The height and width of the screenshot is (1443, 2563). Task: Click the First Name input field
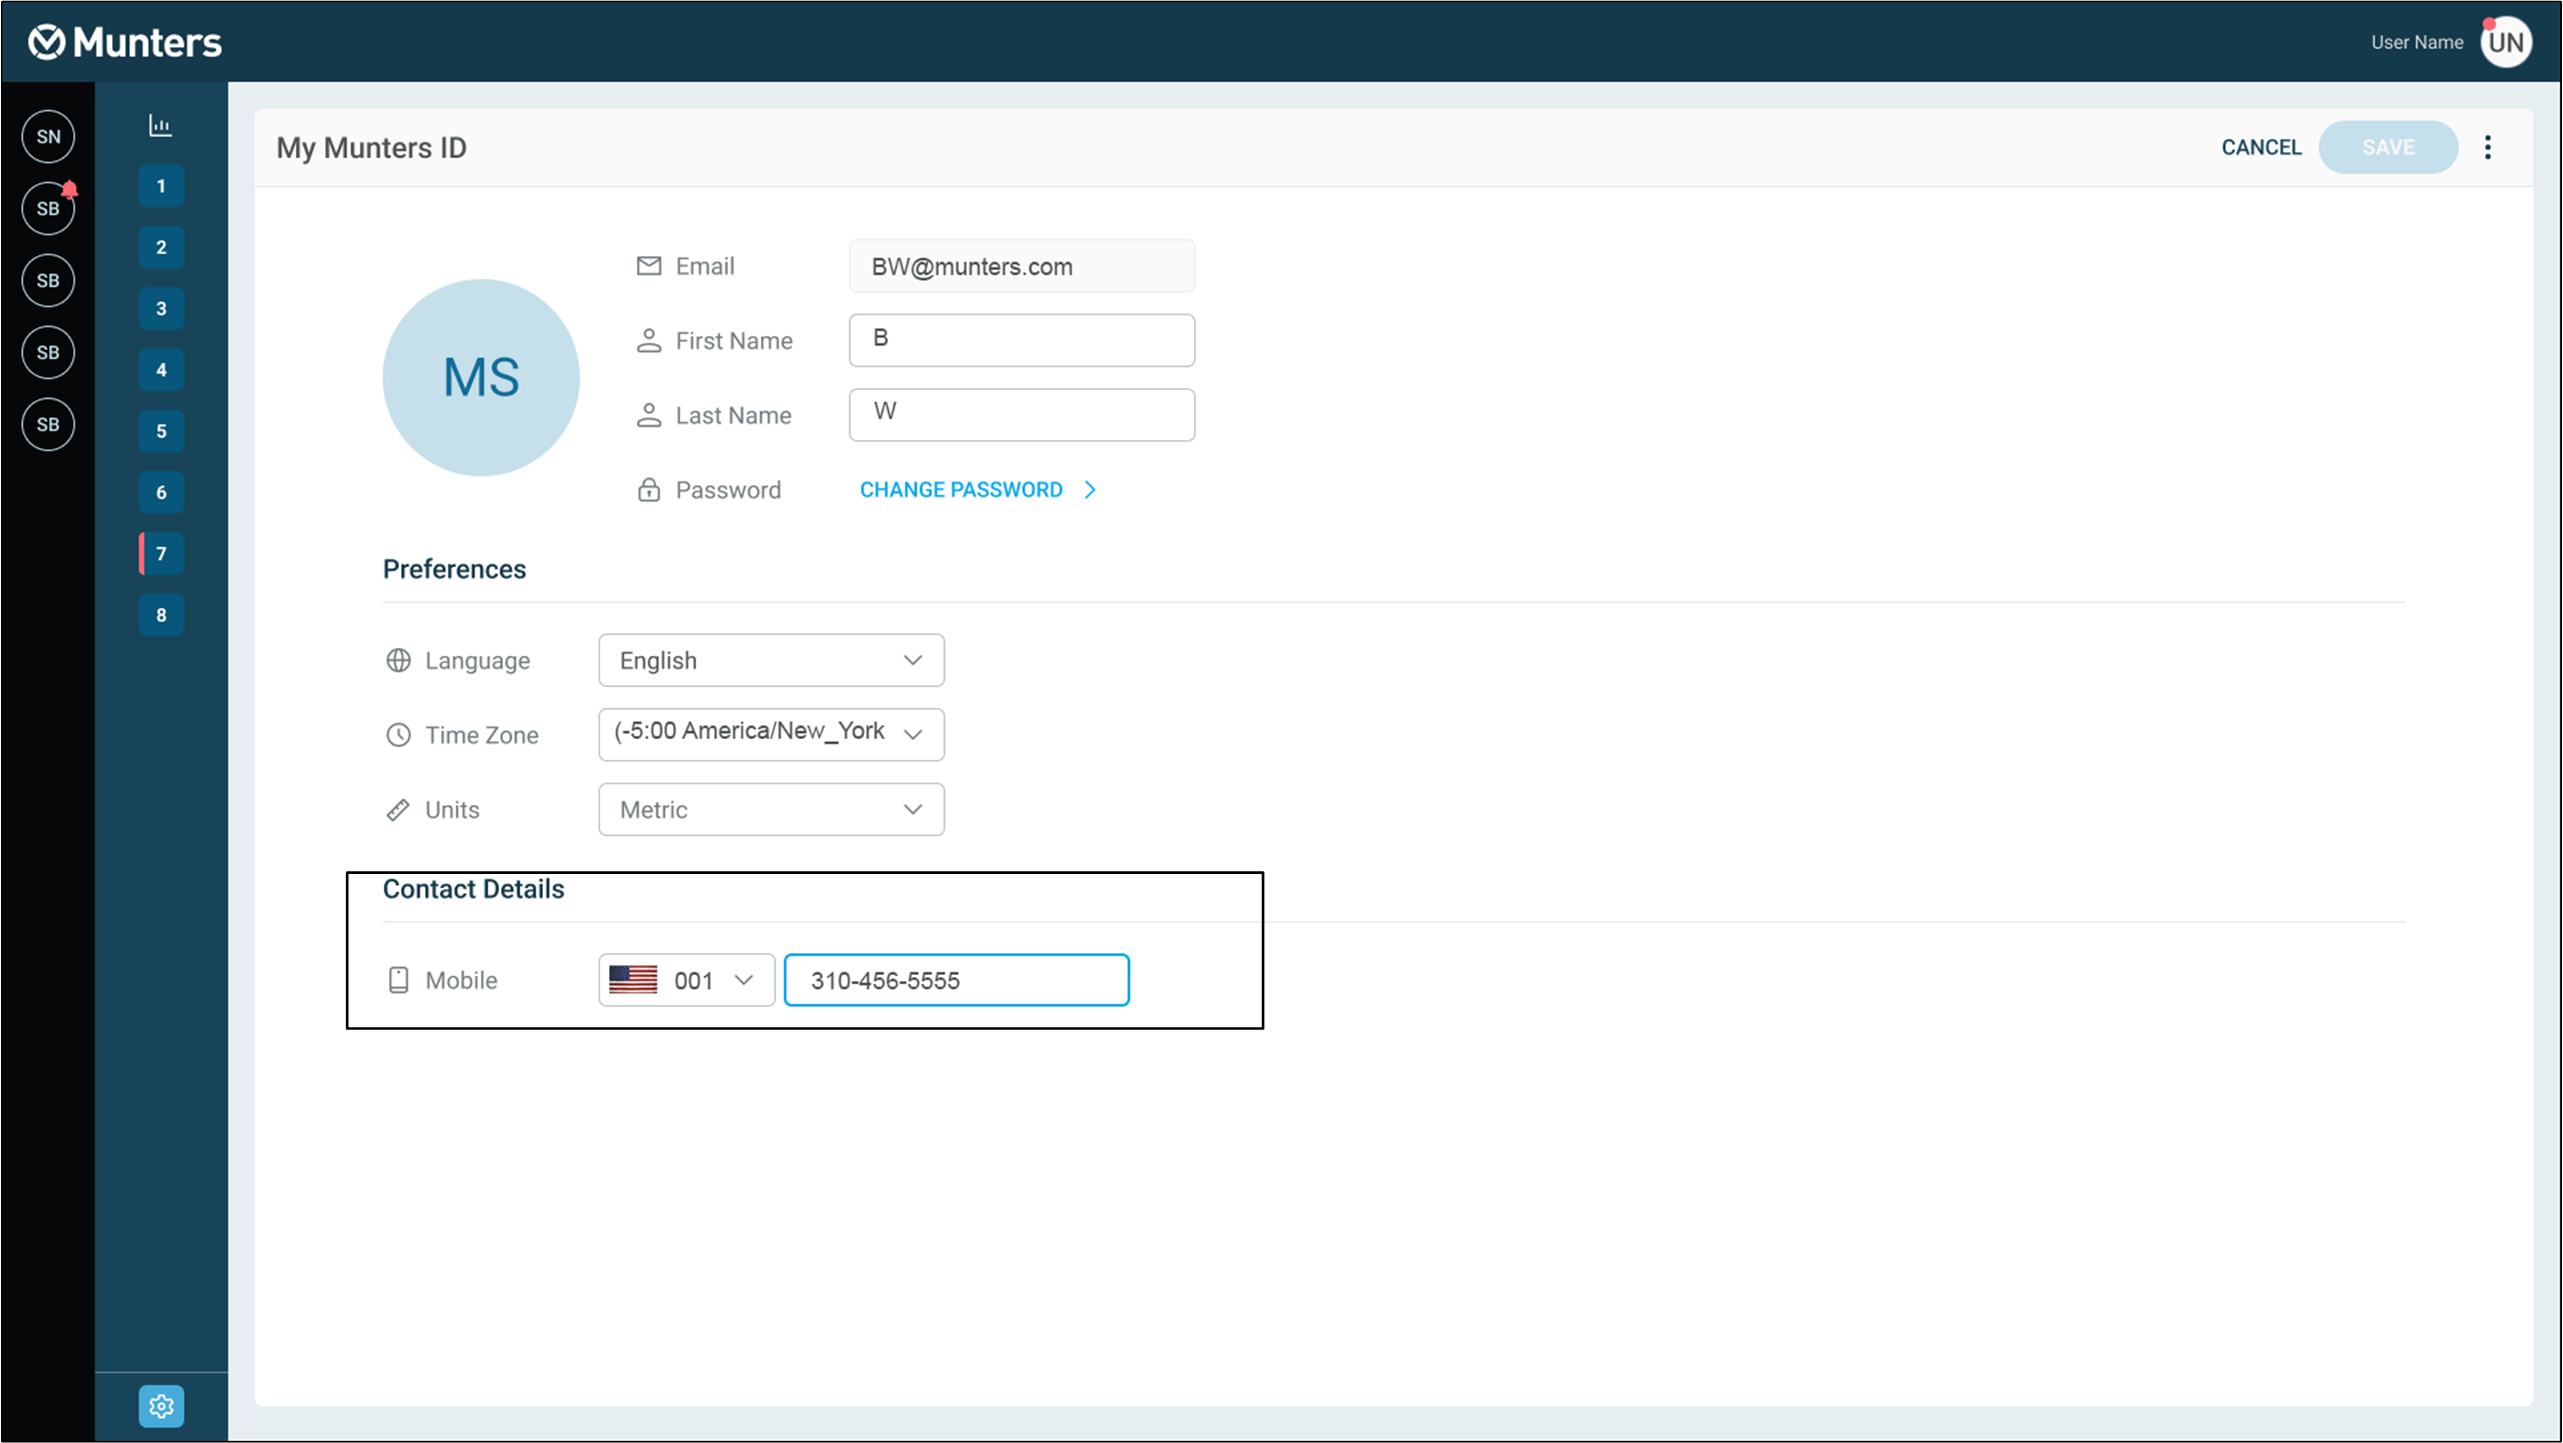[1021, 340]
